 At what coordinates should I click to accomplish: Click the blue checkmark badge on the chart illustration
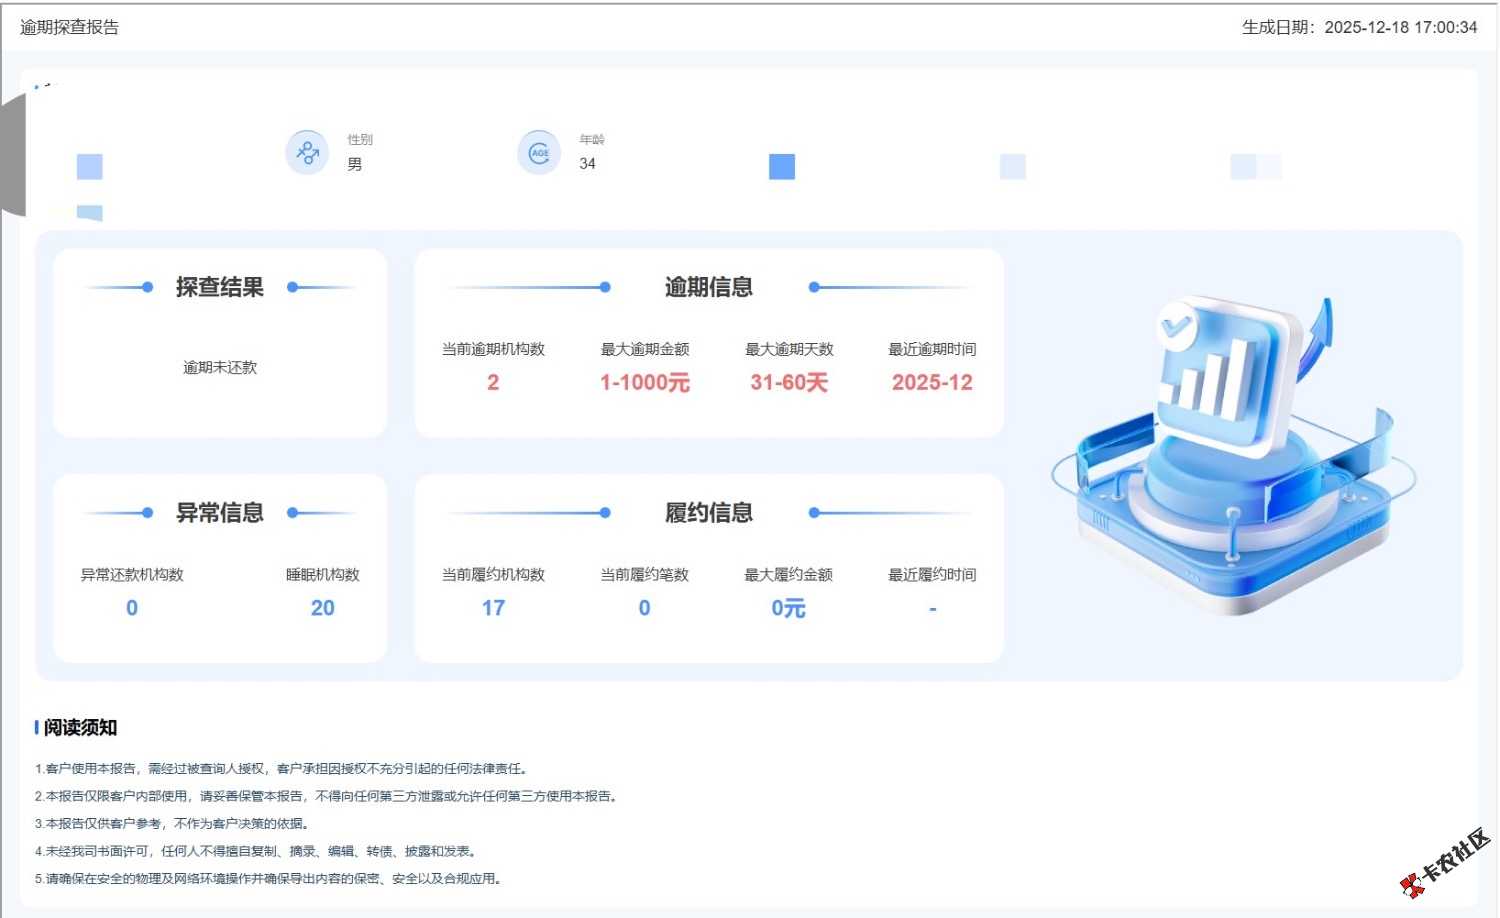(1176, 324)
